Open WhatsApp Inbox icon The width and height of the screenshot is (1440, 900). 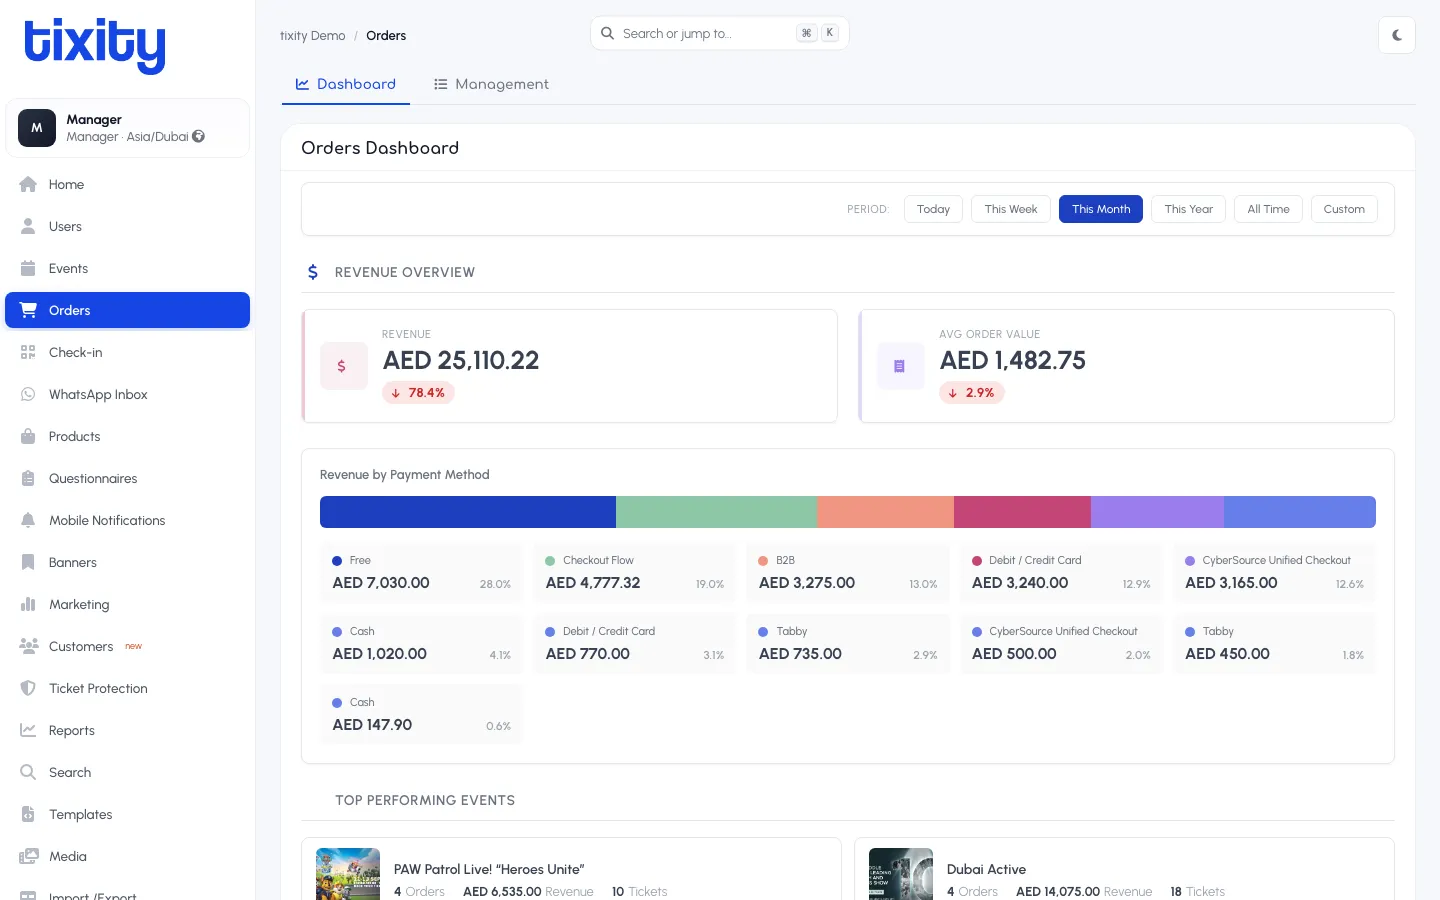(28, 394)
